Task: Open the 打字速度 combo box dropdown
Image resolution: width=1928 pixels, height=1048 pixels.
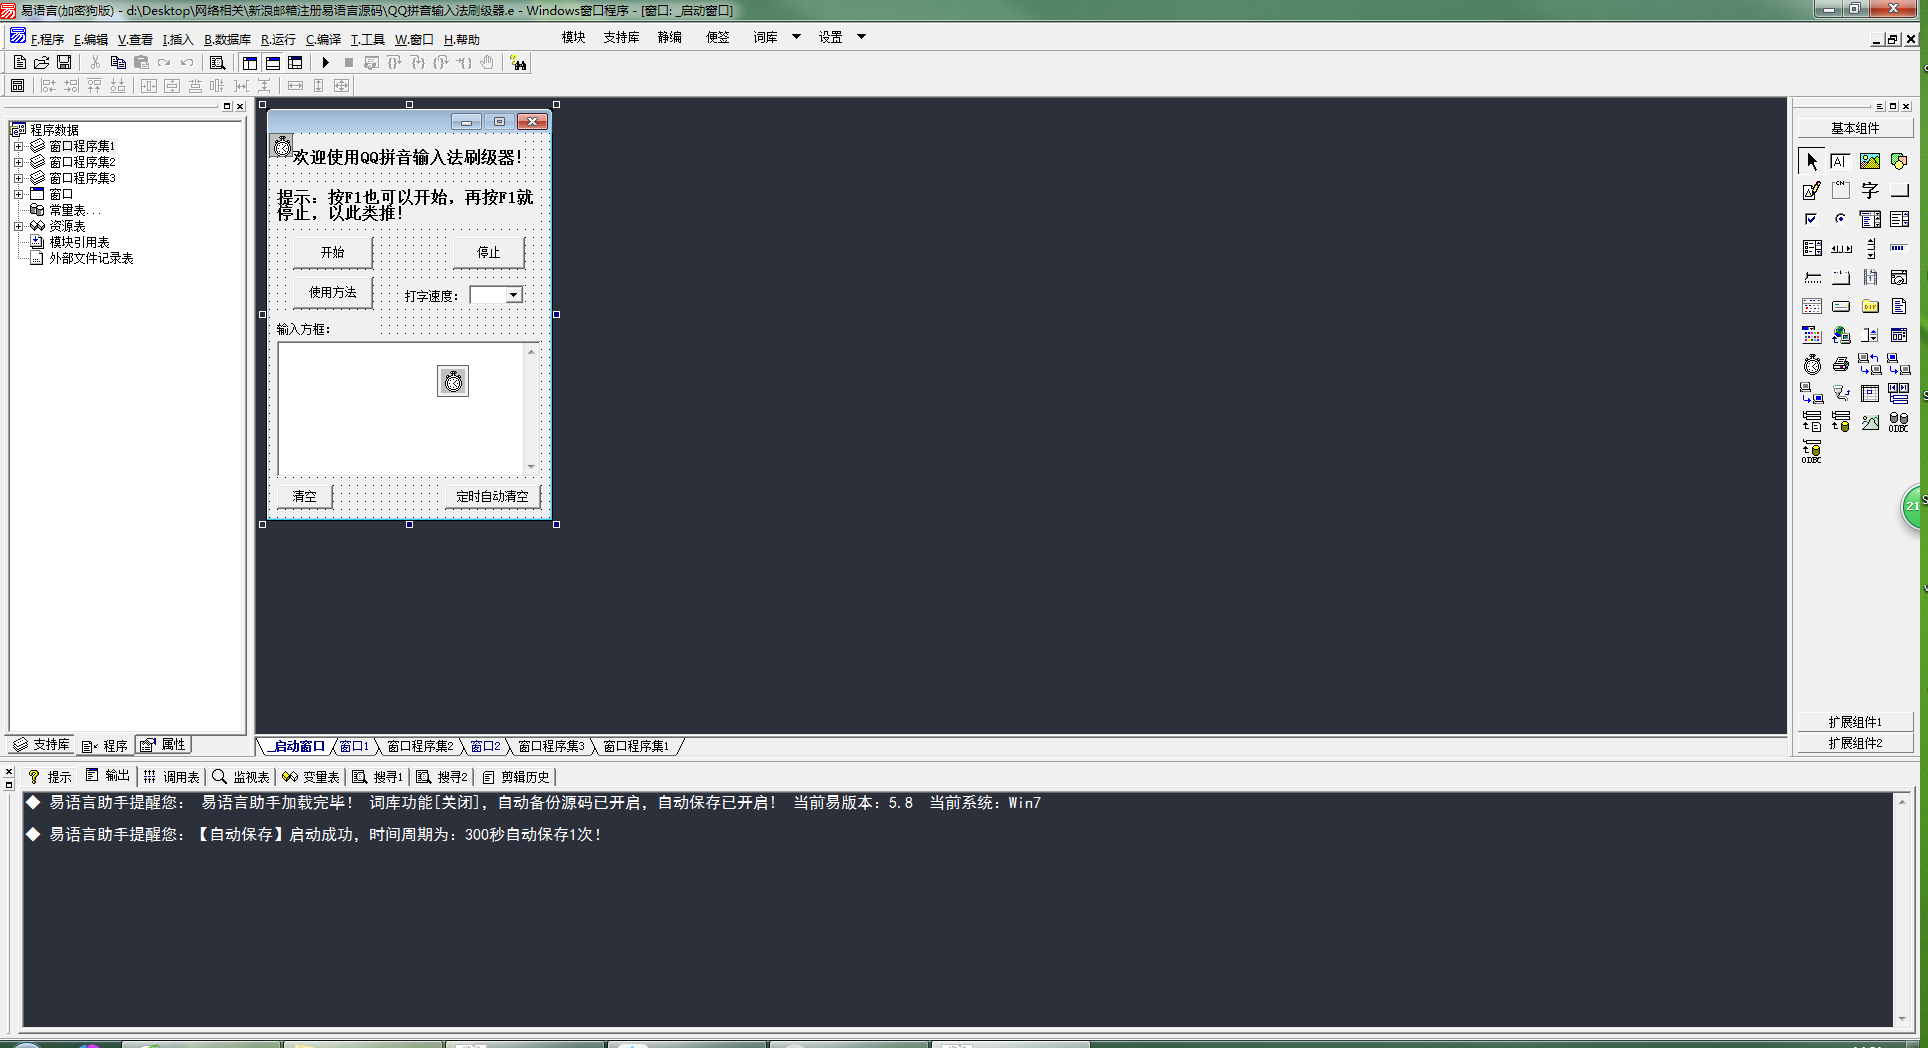Action: 513,295
